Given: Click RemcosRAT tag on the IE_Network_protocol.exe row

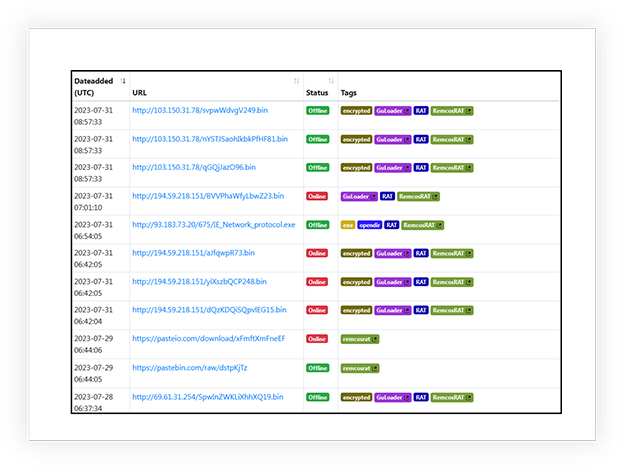Looking at the screenshot, I should coord(423,225).
